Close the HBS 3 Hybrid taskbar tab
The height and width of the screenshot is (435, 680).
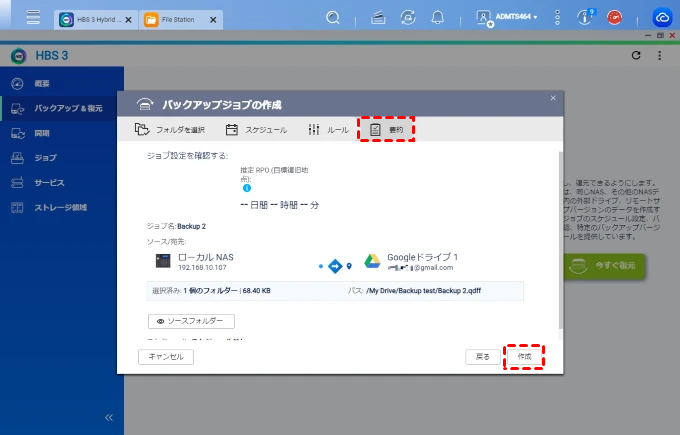point(128,20)
